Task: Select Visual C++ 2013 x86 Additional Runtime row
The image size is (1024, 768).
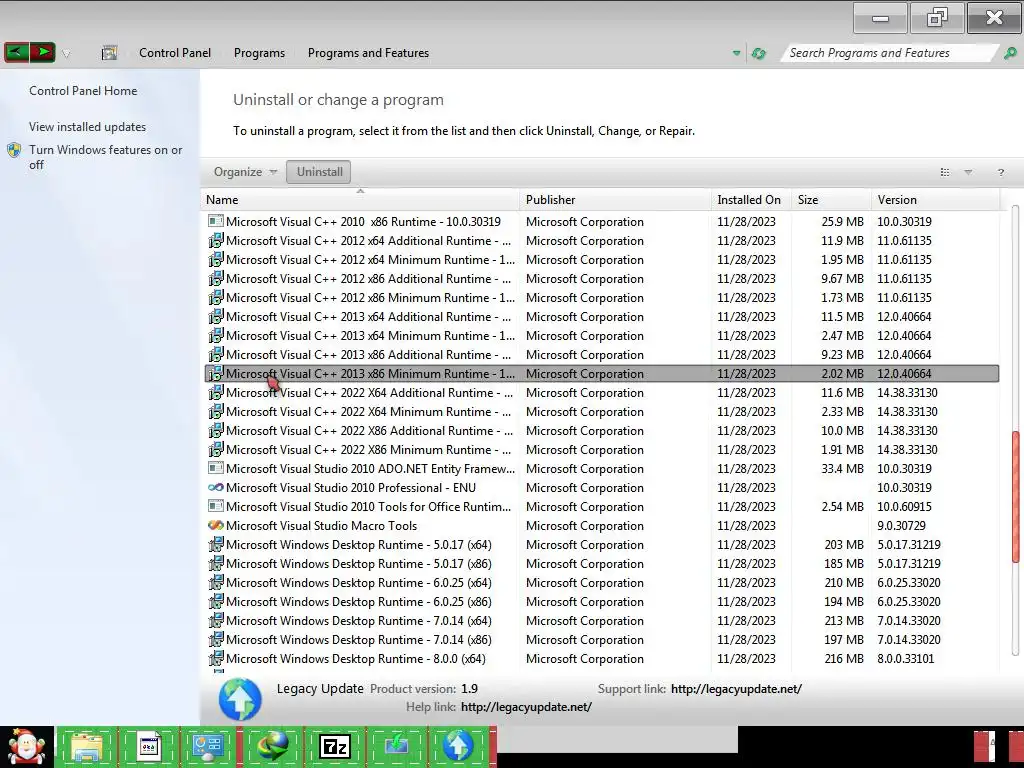Action: pyautogui.click(x=601, y=355)
